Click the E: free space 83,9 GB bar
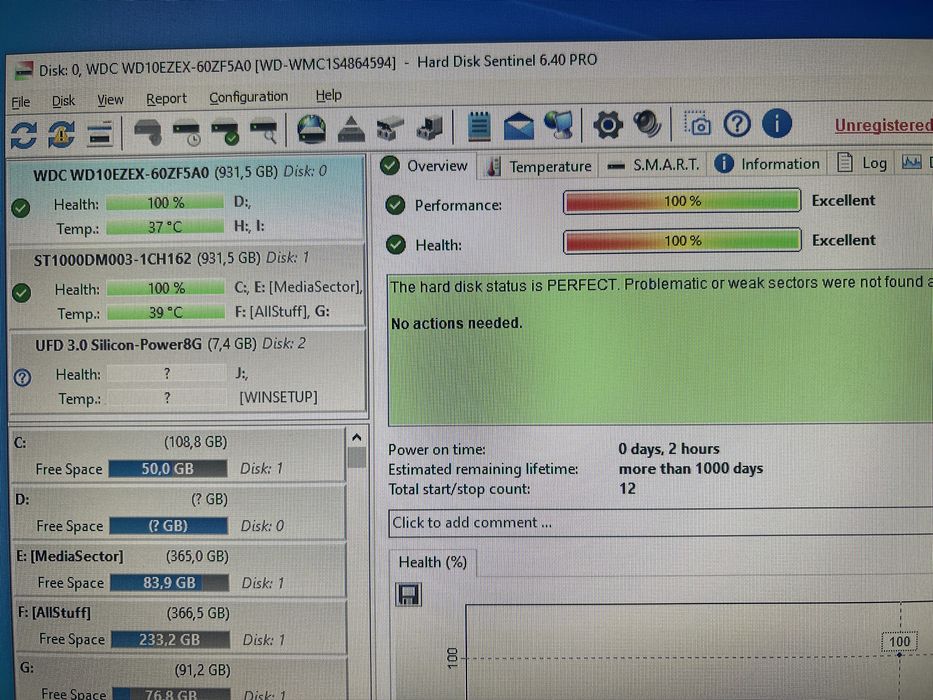The height and width of the screenshot is (700, 933). tap(169, 582)
